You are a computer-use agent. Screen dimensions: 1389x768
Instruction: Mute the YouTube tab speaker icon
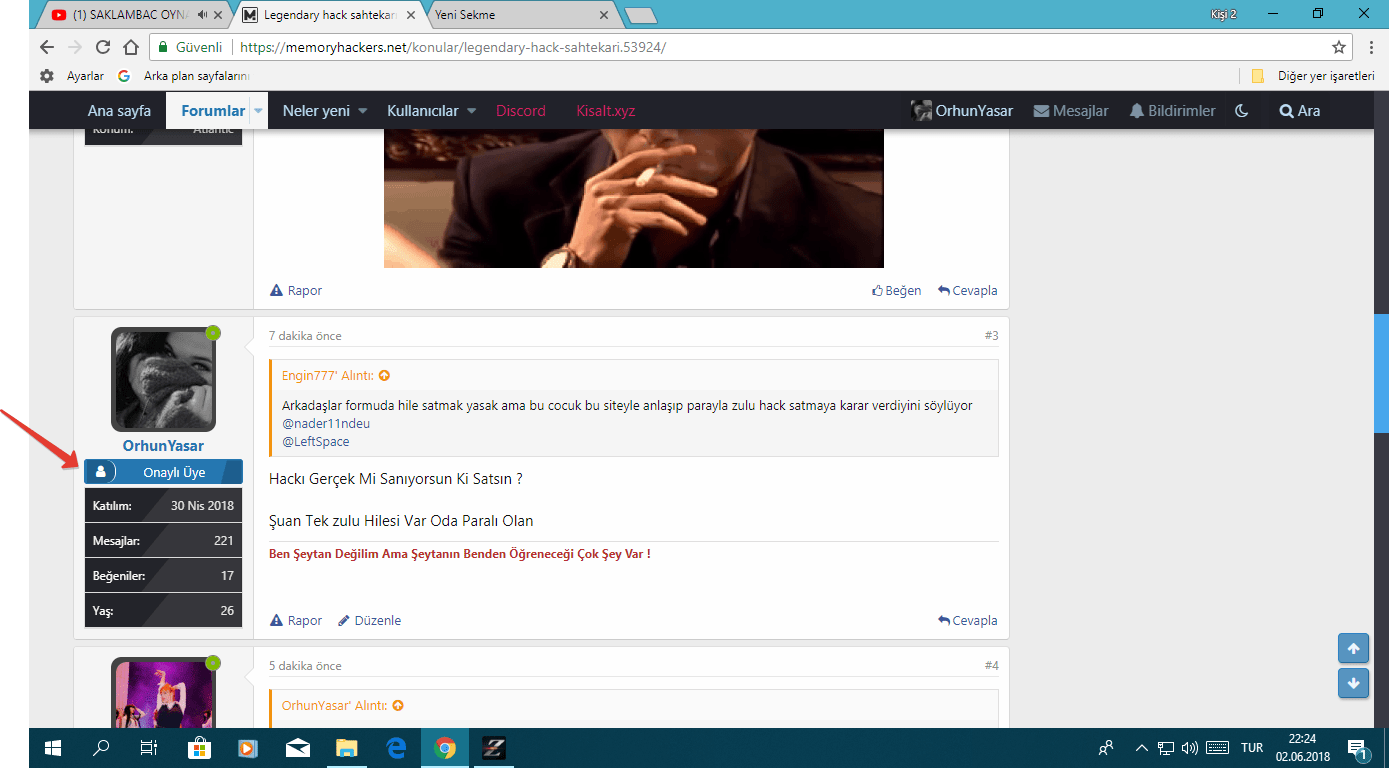click(203, 15)
